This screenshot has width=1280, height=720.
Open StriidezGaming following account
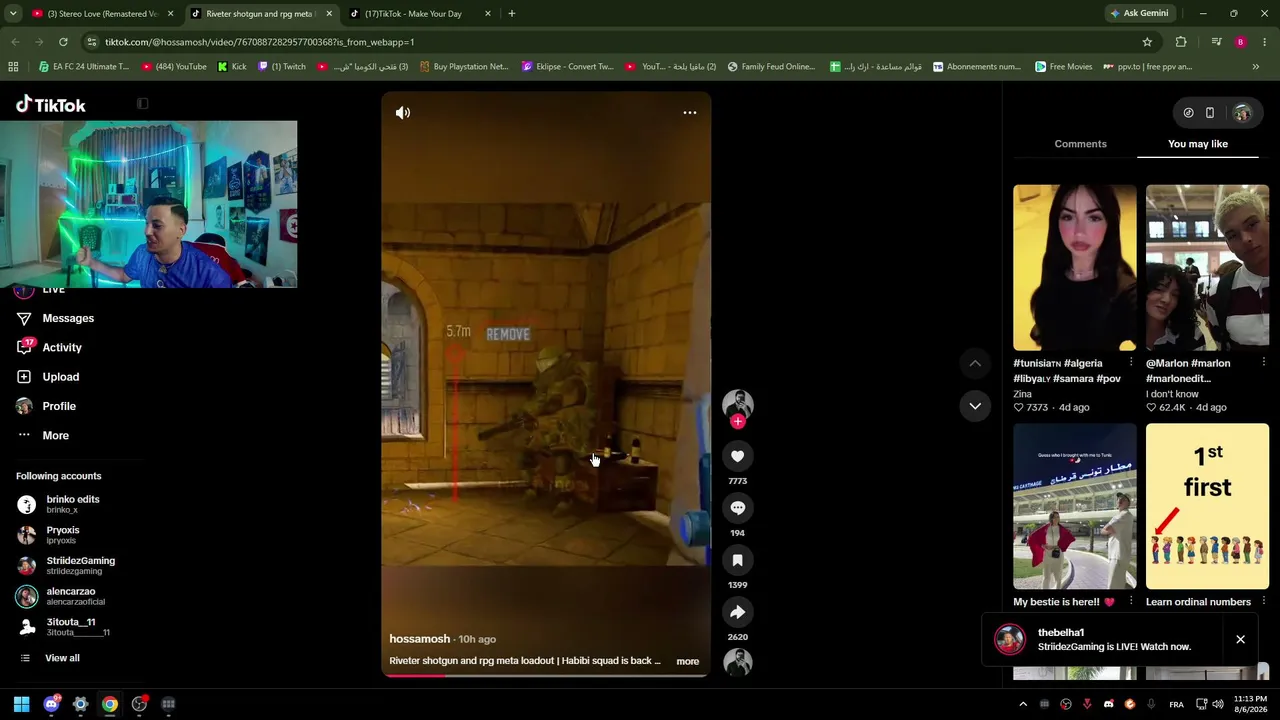(x=80, y=566)
